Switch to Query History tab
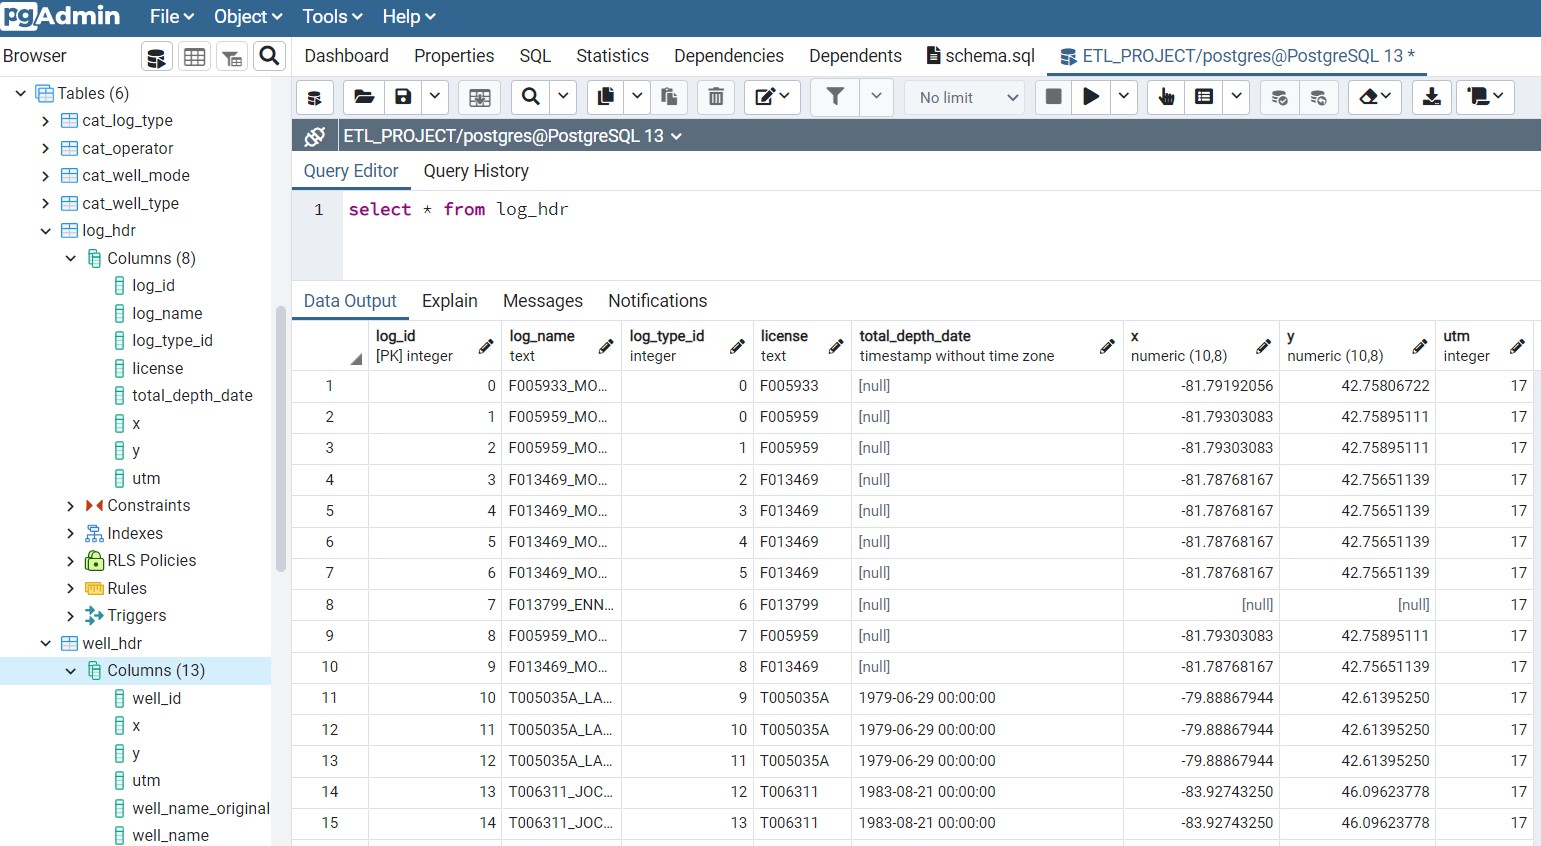1541x846 pixels. 476,171
